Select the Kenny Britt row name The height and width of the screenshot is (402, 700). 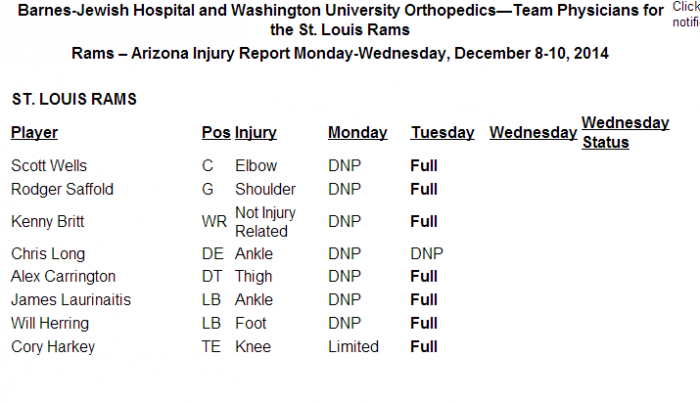point(46,221)
